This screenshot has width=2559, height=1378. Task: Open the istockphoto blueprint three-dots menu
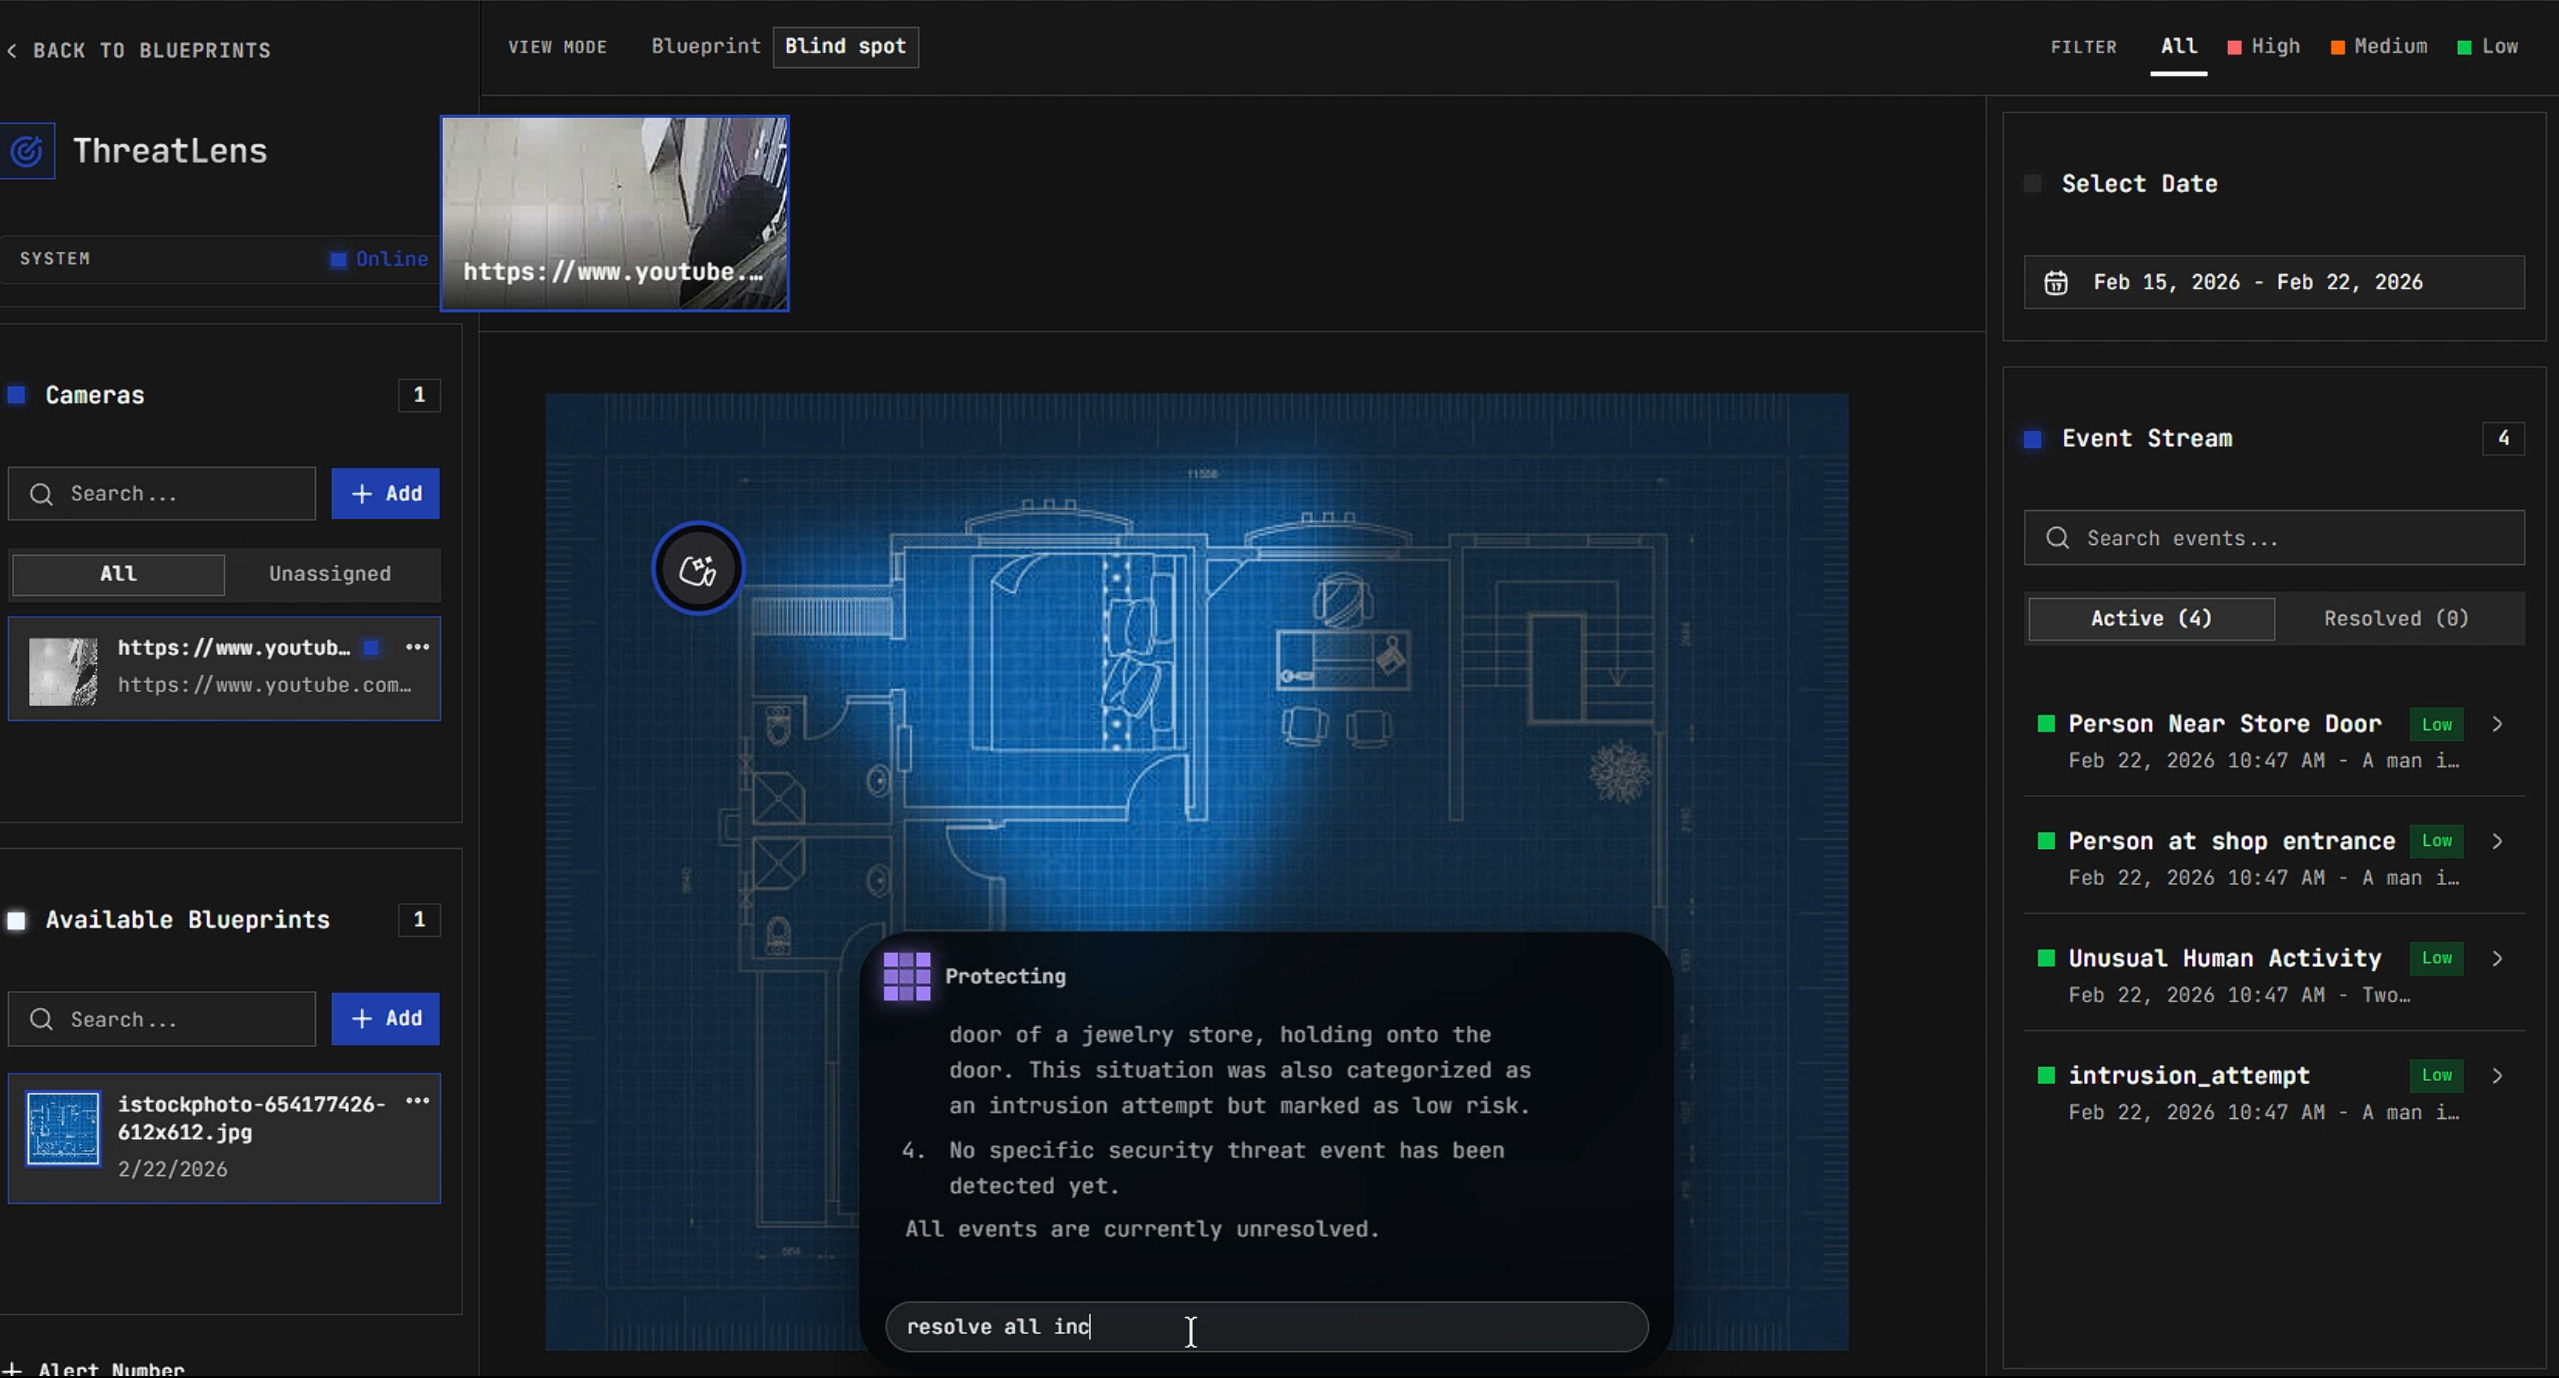[x=417, y=1102]
